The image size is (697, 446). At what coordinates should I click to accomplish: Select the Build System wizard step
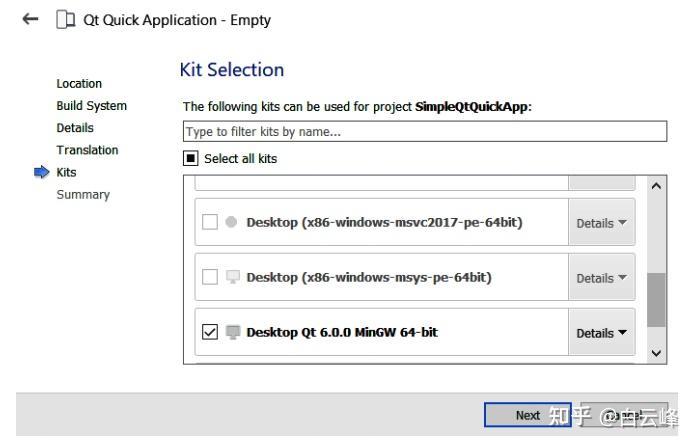[91, 106]
